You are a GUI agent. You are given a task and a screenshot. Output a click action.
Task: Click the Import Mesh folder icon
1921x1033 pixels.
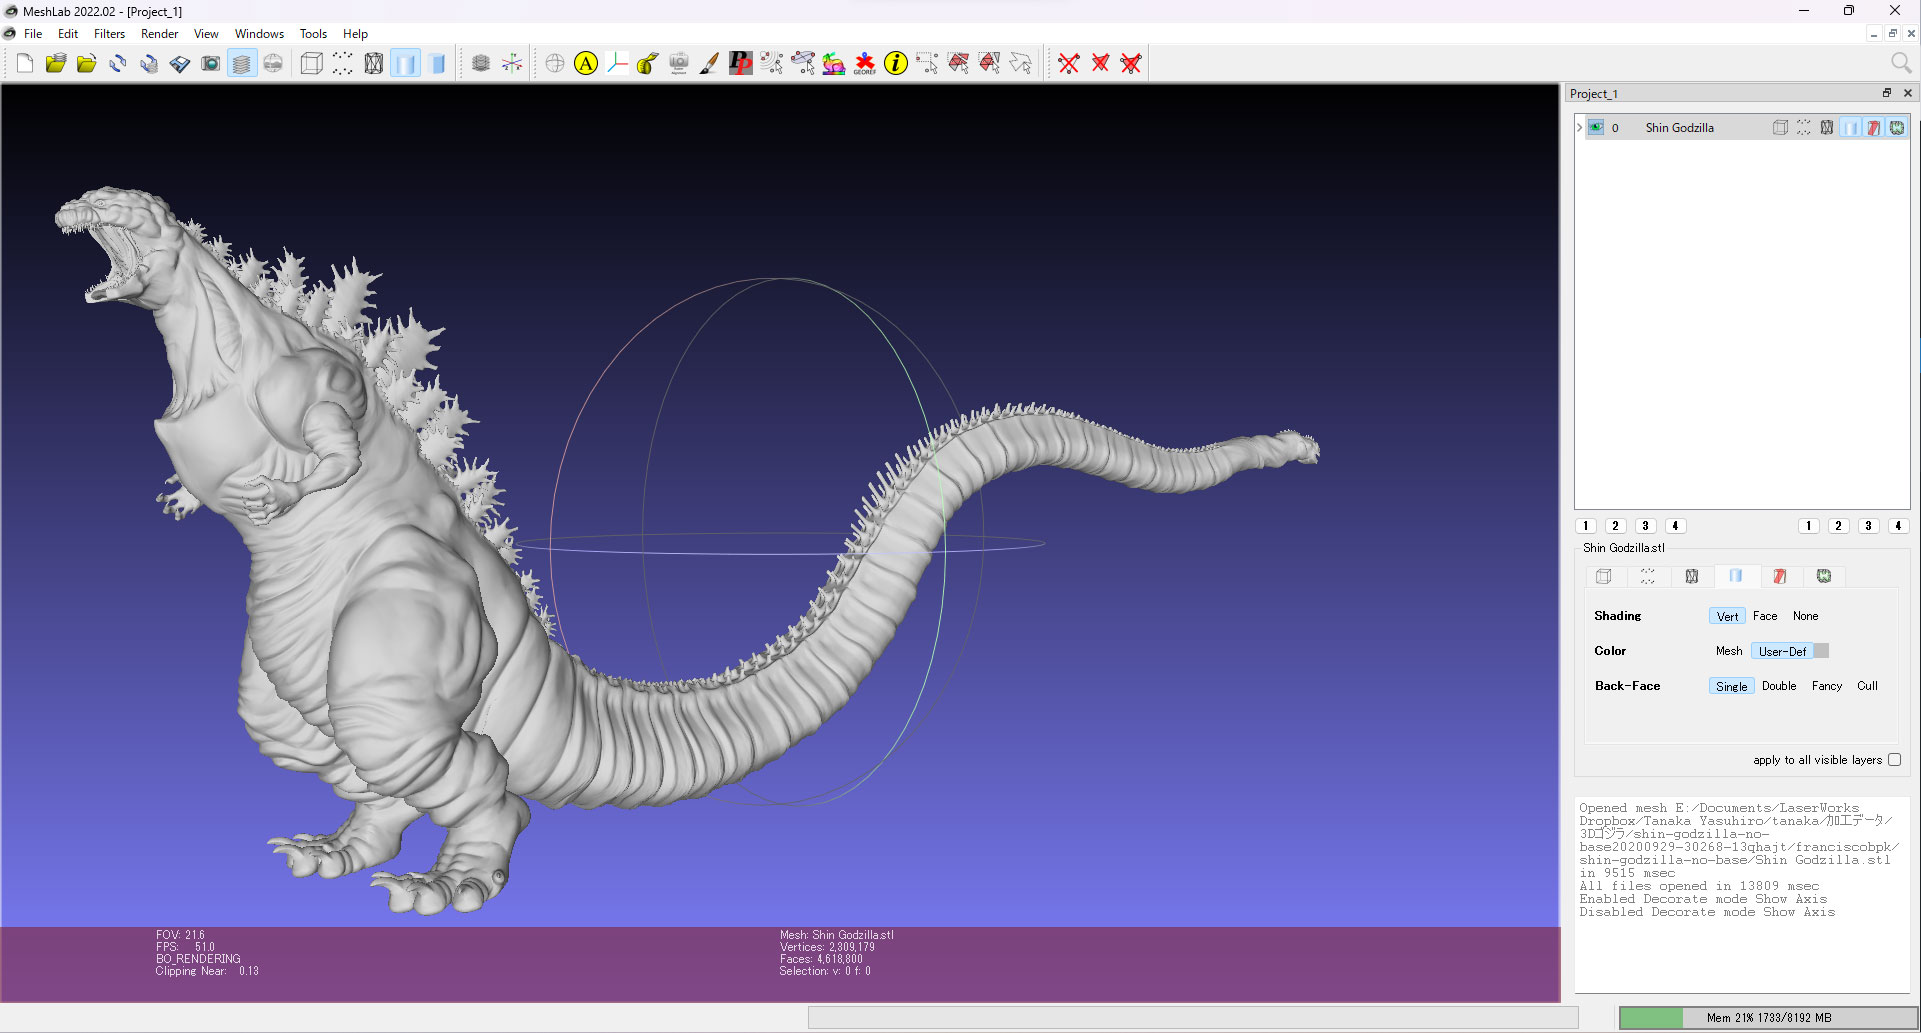point(86,64)
